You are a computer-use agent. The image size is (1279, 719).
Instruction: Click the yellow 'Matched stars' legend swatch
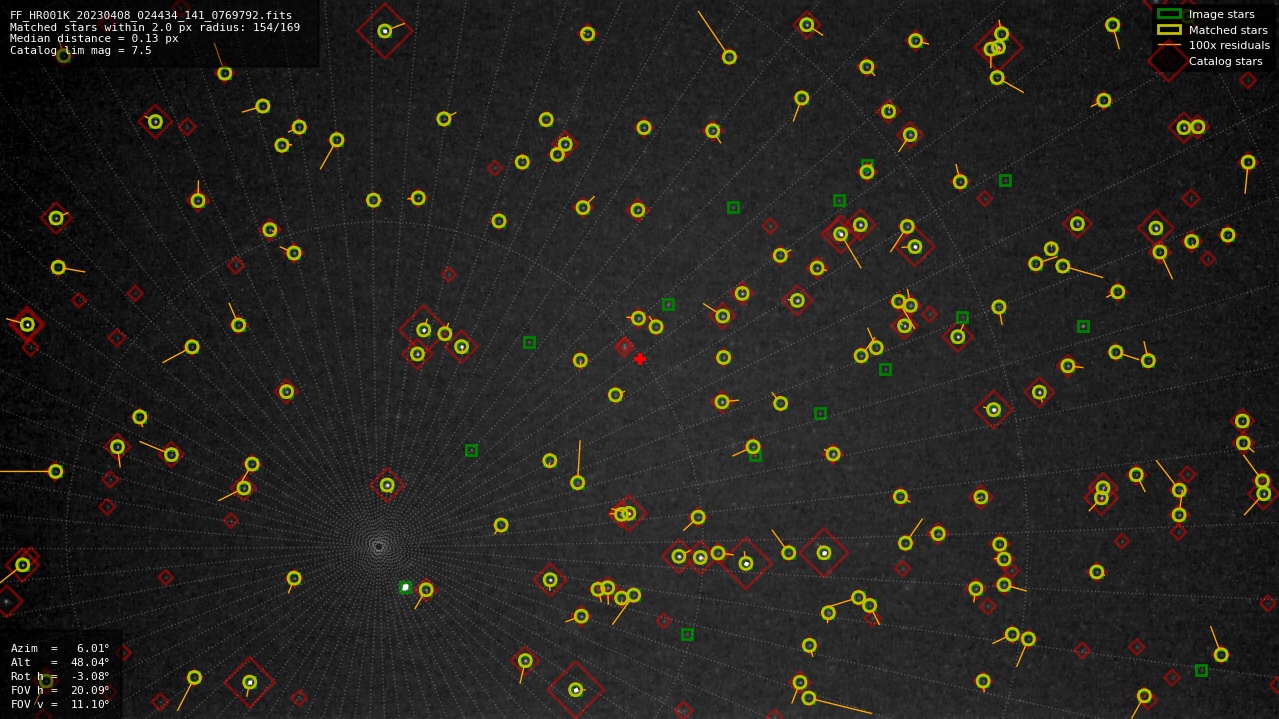point(1169,29)
